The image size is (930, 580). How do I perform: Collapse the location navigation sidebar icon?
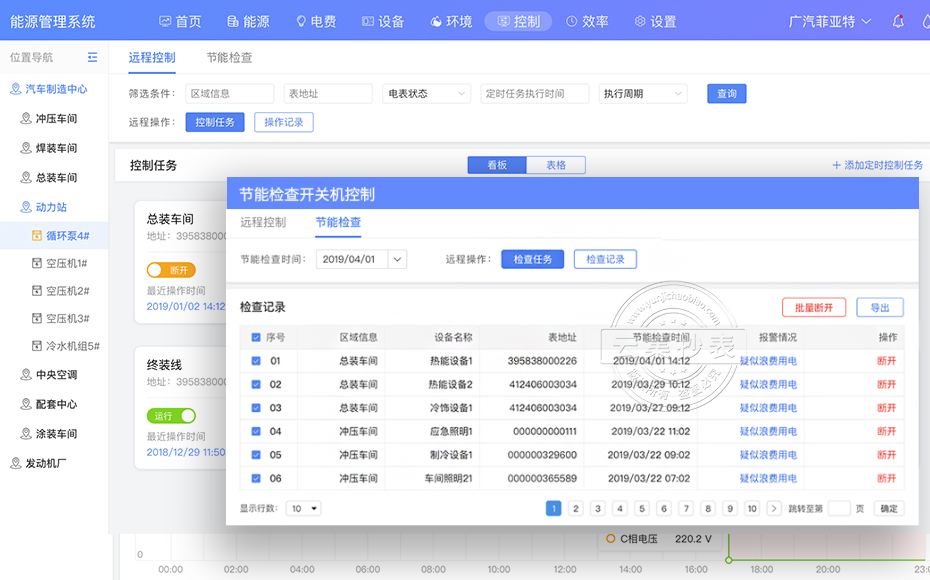click(x=93, y=58)
